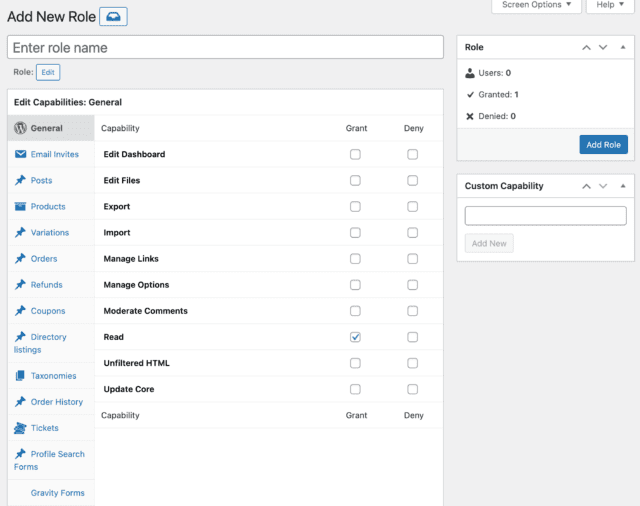Click the Tickets icon in sidebar

click(20, 428)
